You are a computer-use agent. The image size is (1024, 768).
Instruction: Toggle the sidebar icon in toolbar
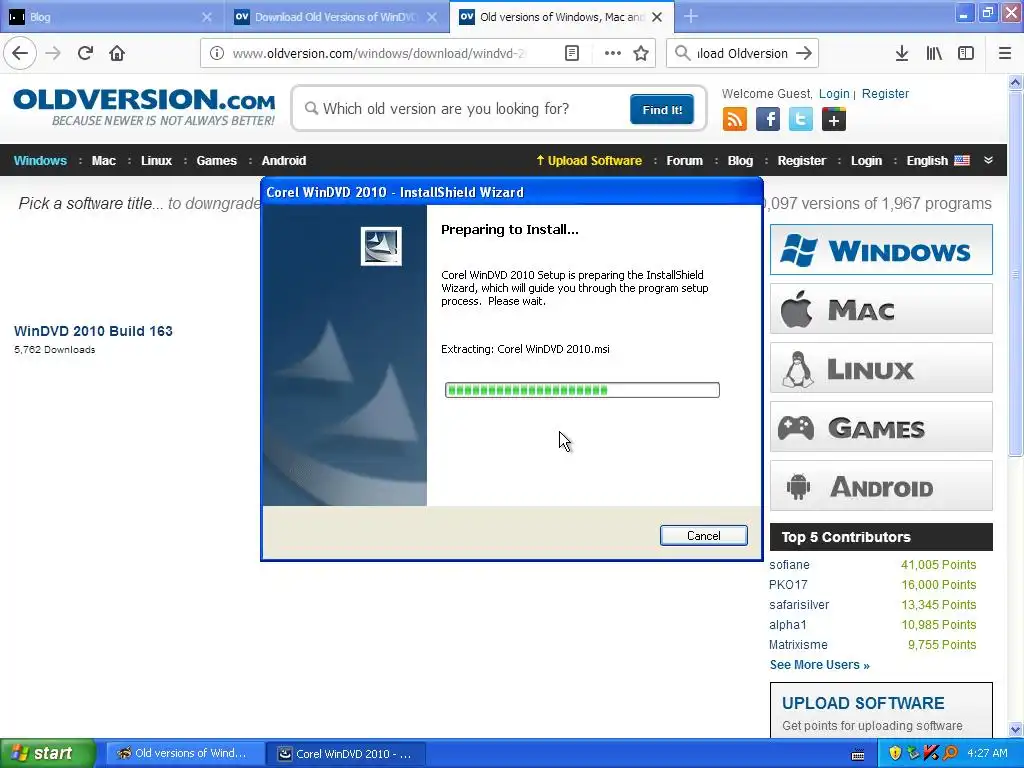pyautogui.click(x=966, y=54)
